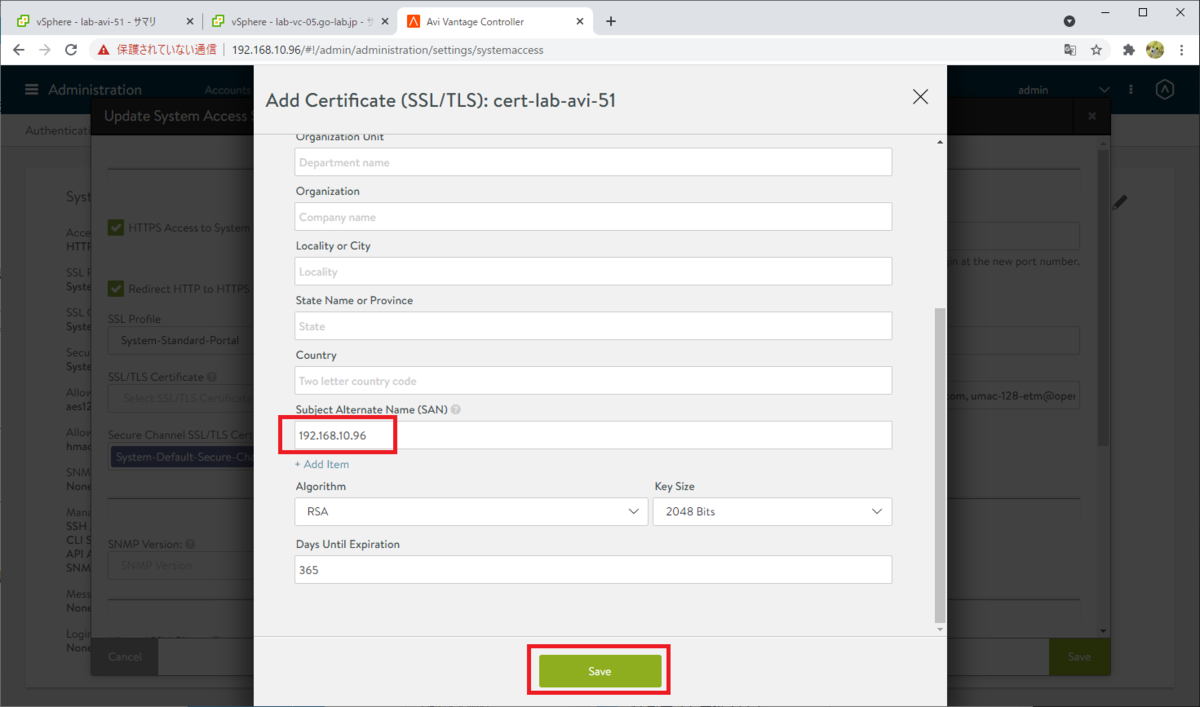Click the address bar URL
The height and width of the screenshot is (707, 1200).
tap(388, 49)
